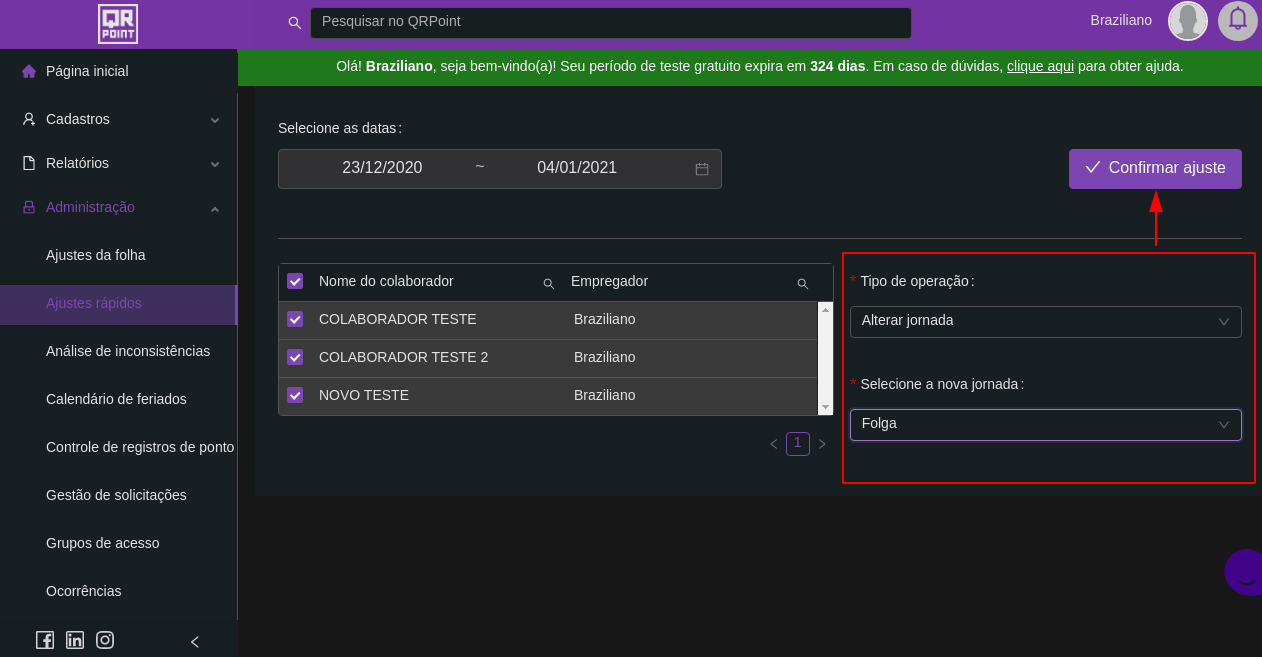
Task: Click the QRPoint logo
Action: click(118, 24)
